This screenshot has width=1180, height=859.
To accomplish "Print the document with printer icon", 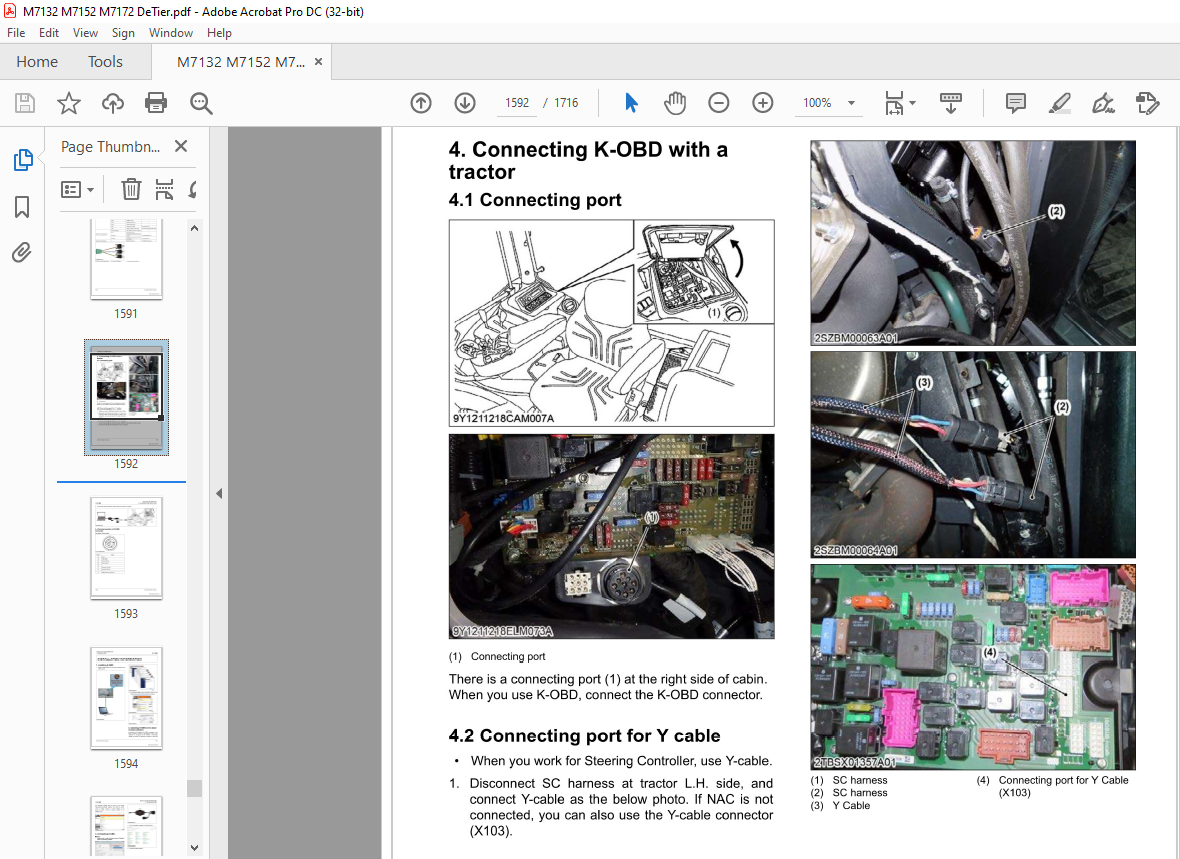I will 156,103.
